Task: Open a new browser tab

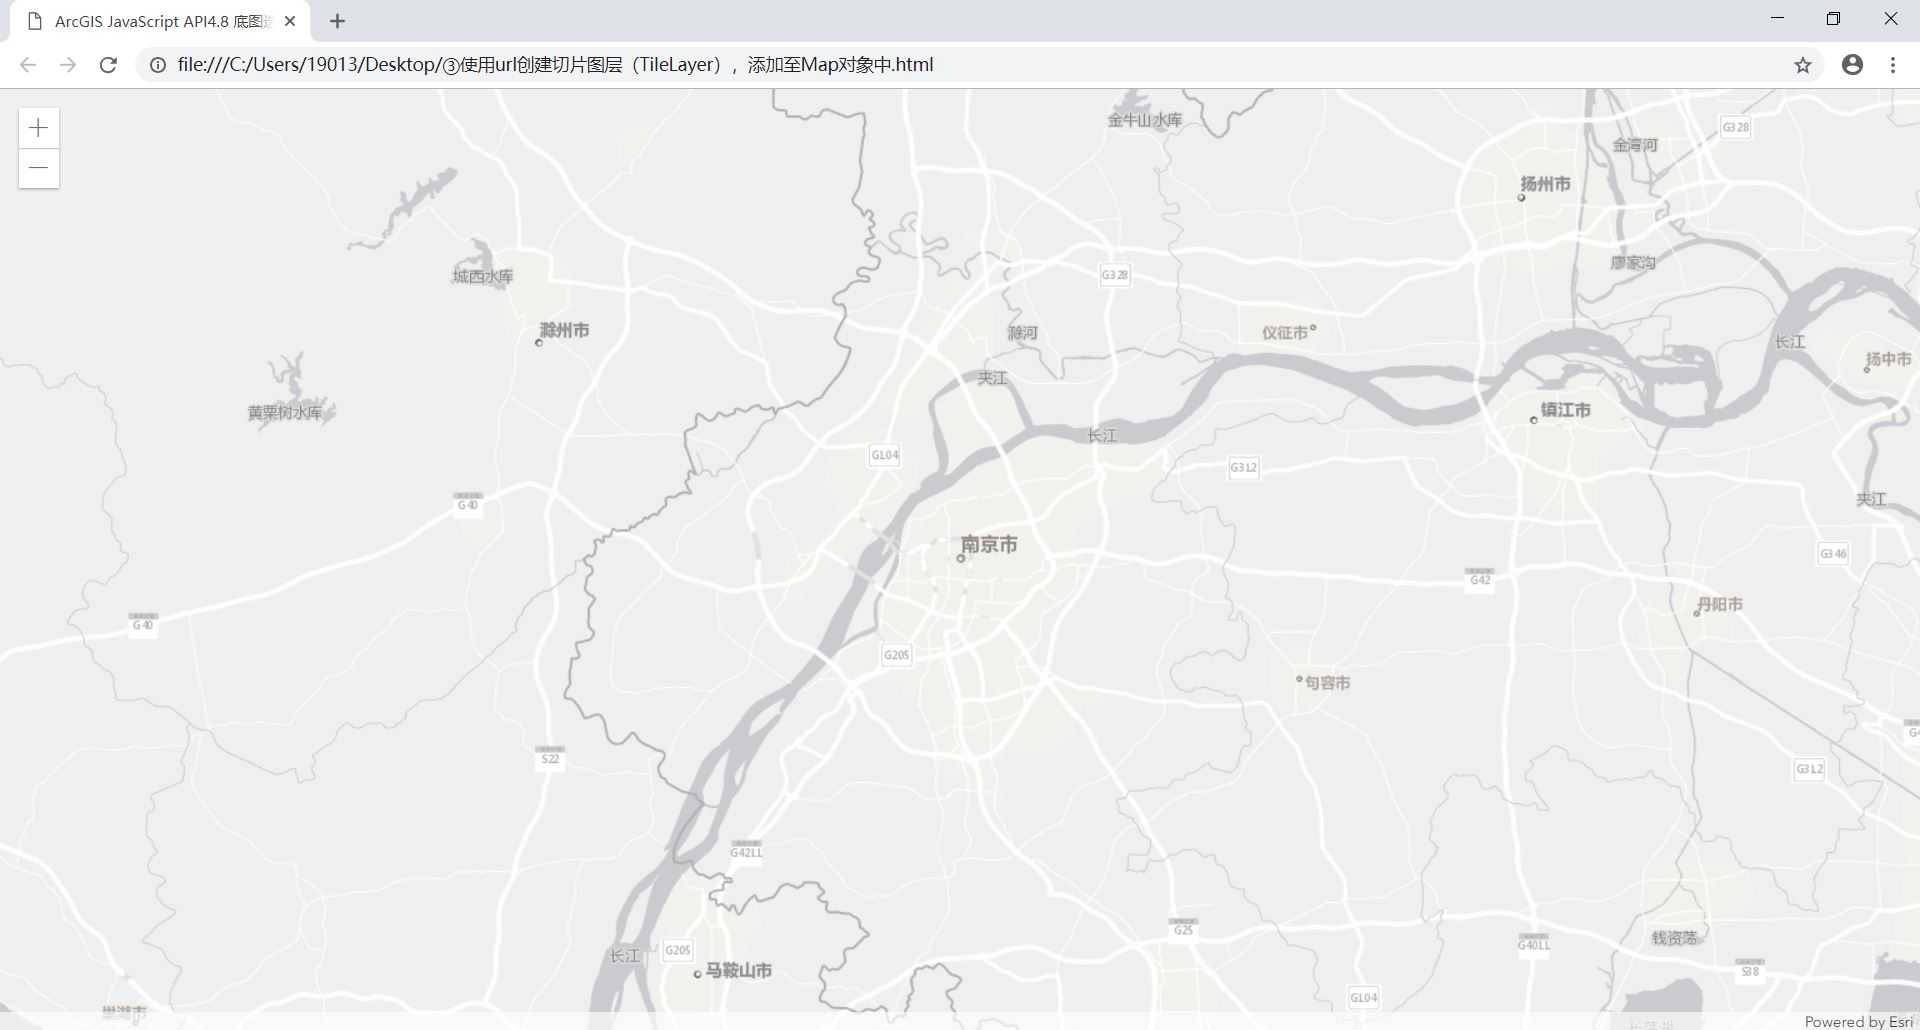Action: (337, 21)
